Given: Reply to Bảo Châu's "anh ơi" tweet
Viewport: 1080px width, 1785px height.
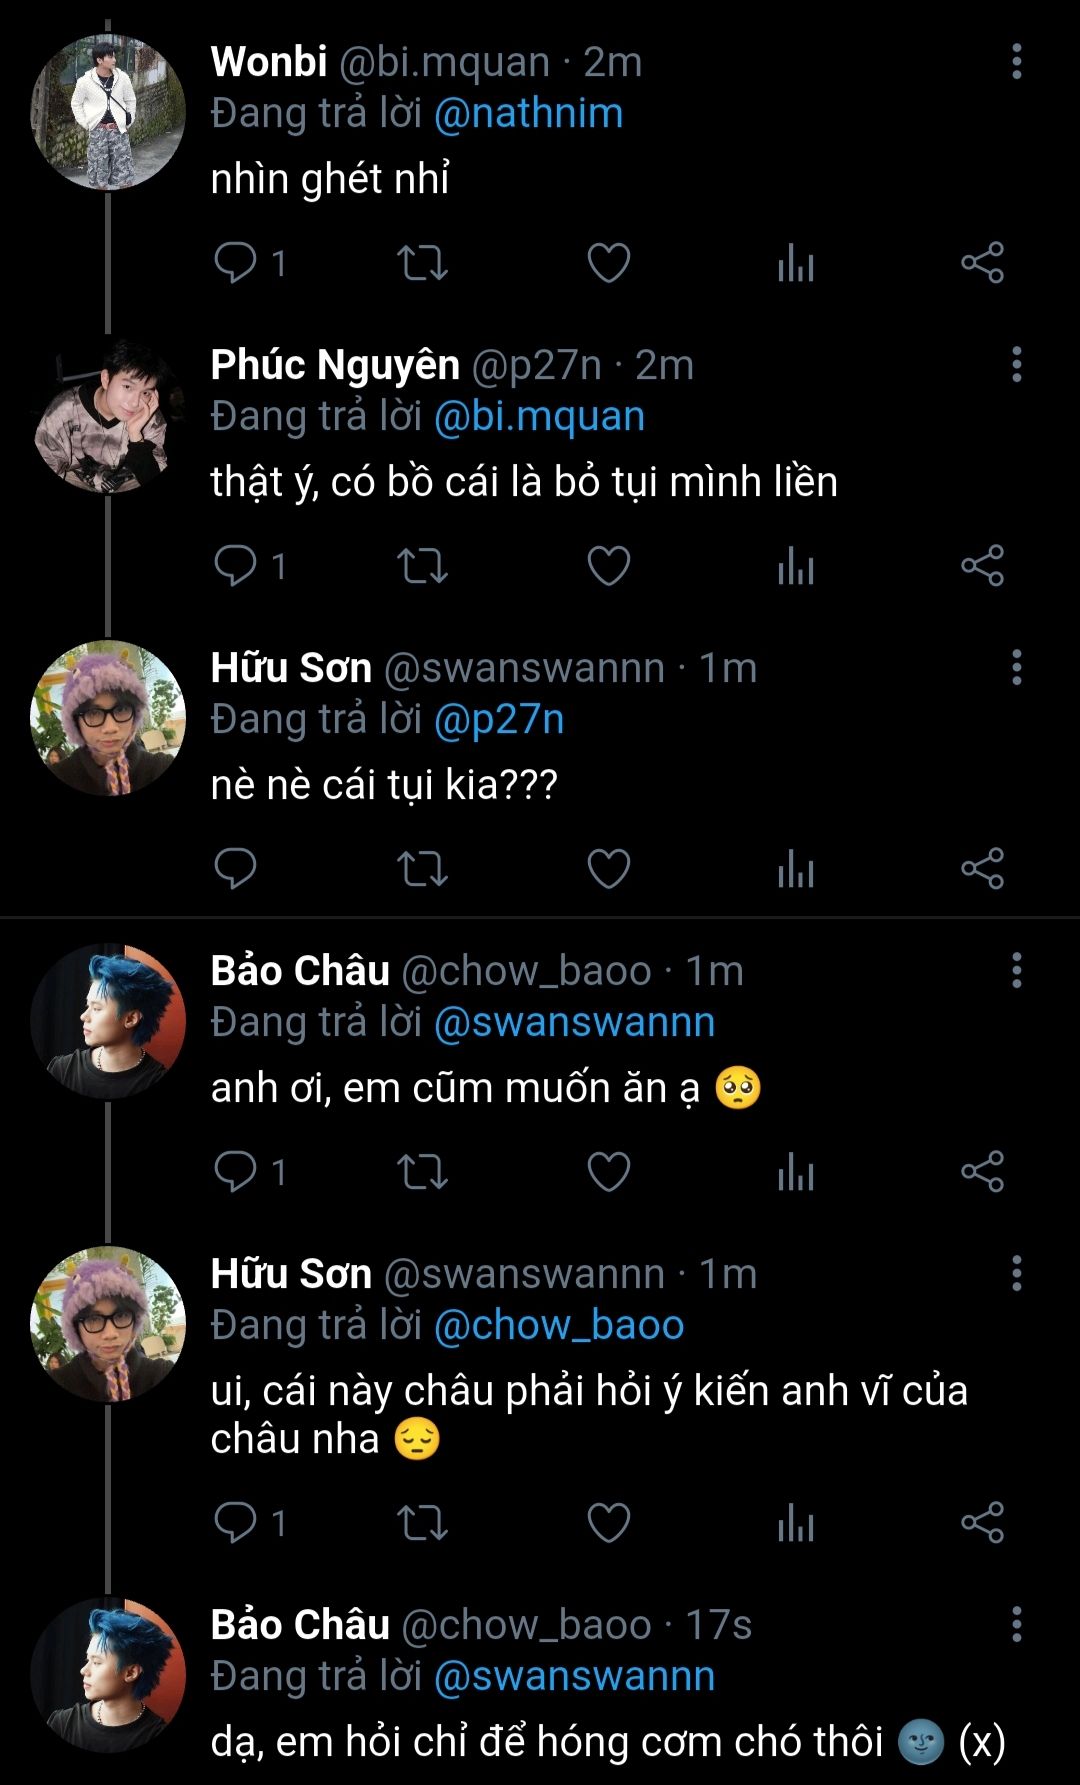Looking at the screenshot, I should pos(236,1171).
